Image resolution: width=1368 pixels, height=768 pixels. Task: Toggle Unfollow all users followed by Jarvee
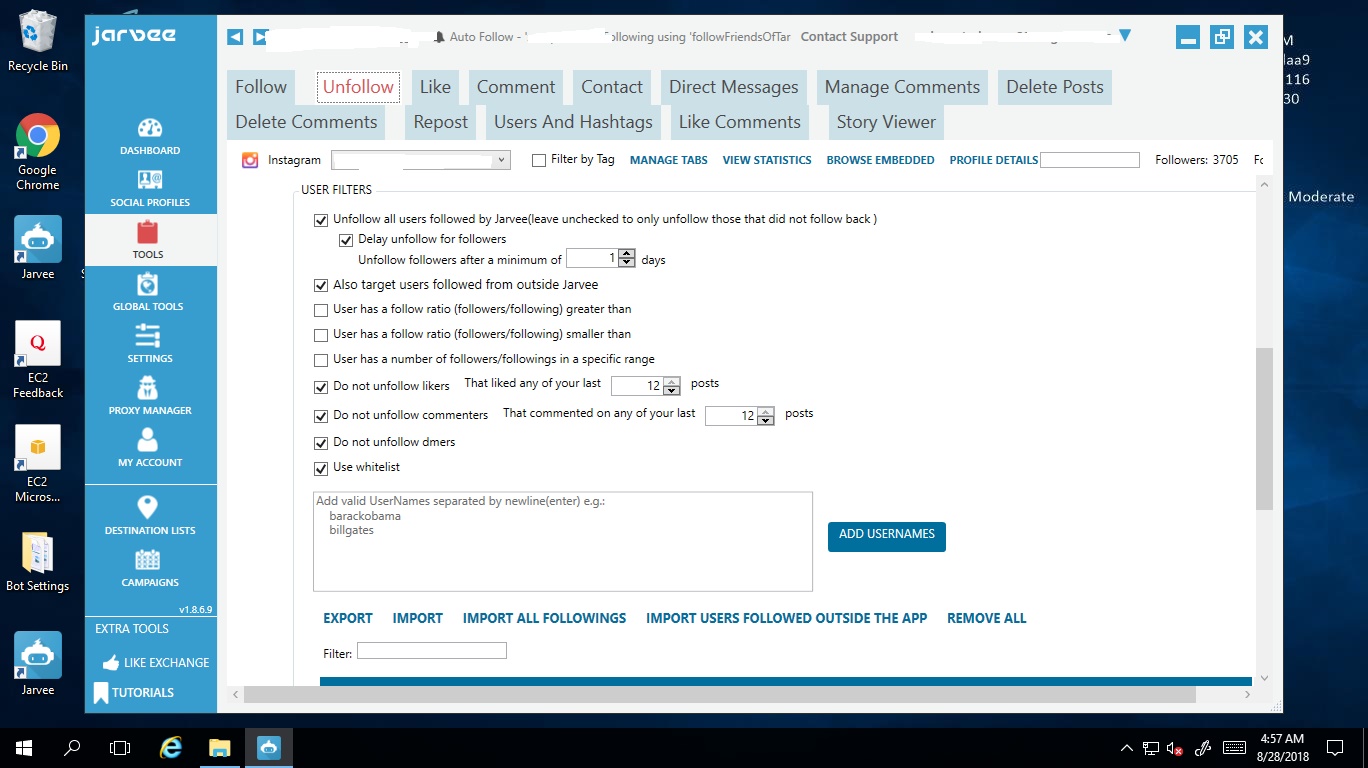point(321,220)
